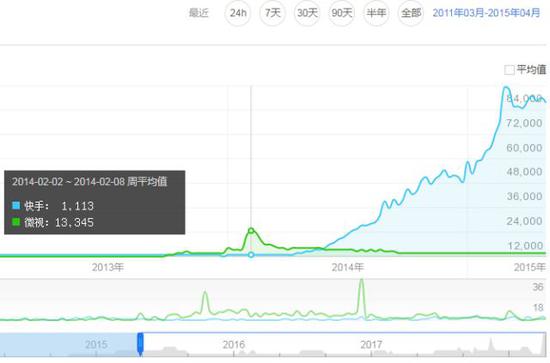Click the 2016 label in timeline scrubber
This screenshot has width=550, height=363.
[234, 344]
